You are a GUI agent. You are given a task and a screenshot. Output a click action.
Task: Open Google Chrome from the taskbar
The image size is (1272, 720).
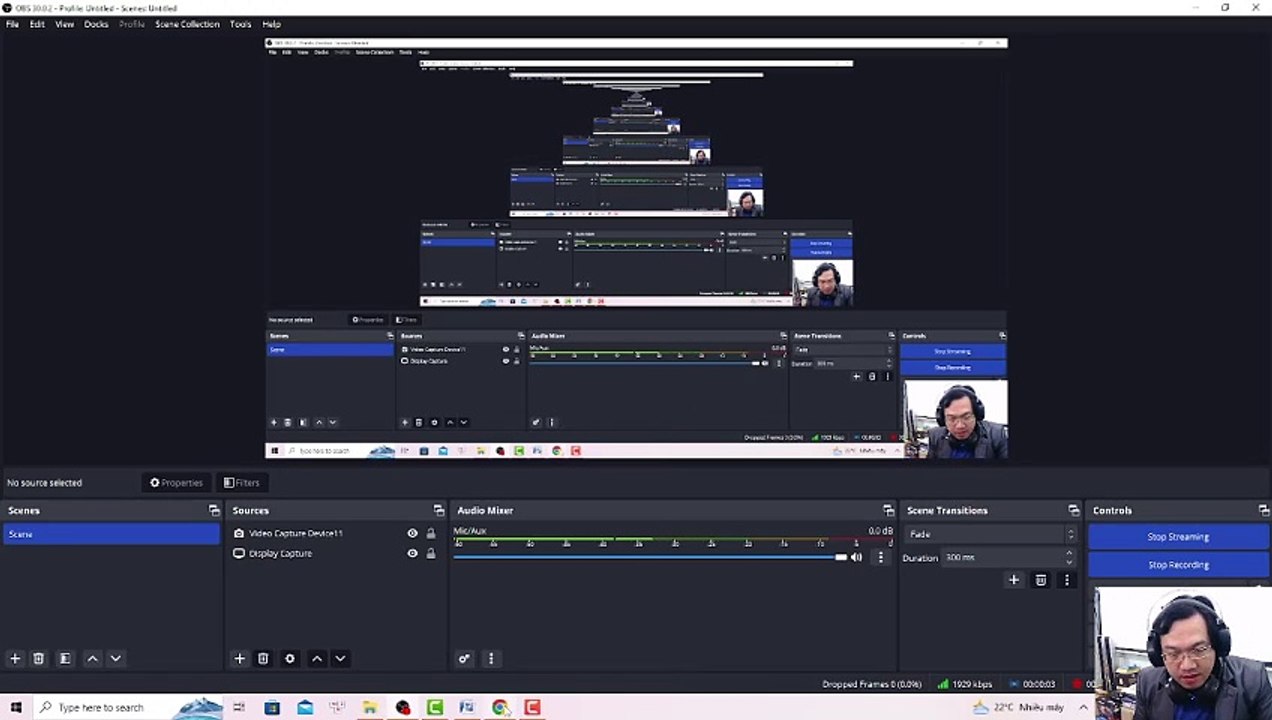pyautogui.click(x=500, y=707)
